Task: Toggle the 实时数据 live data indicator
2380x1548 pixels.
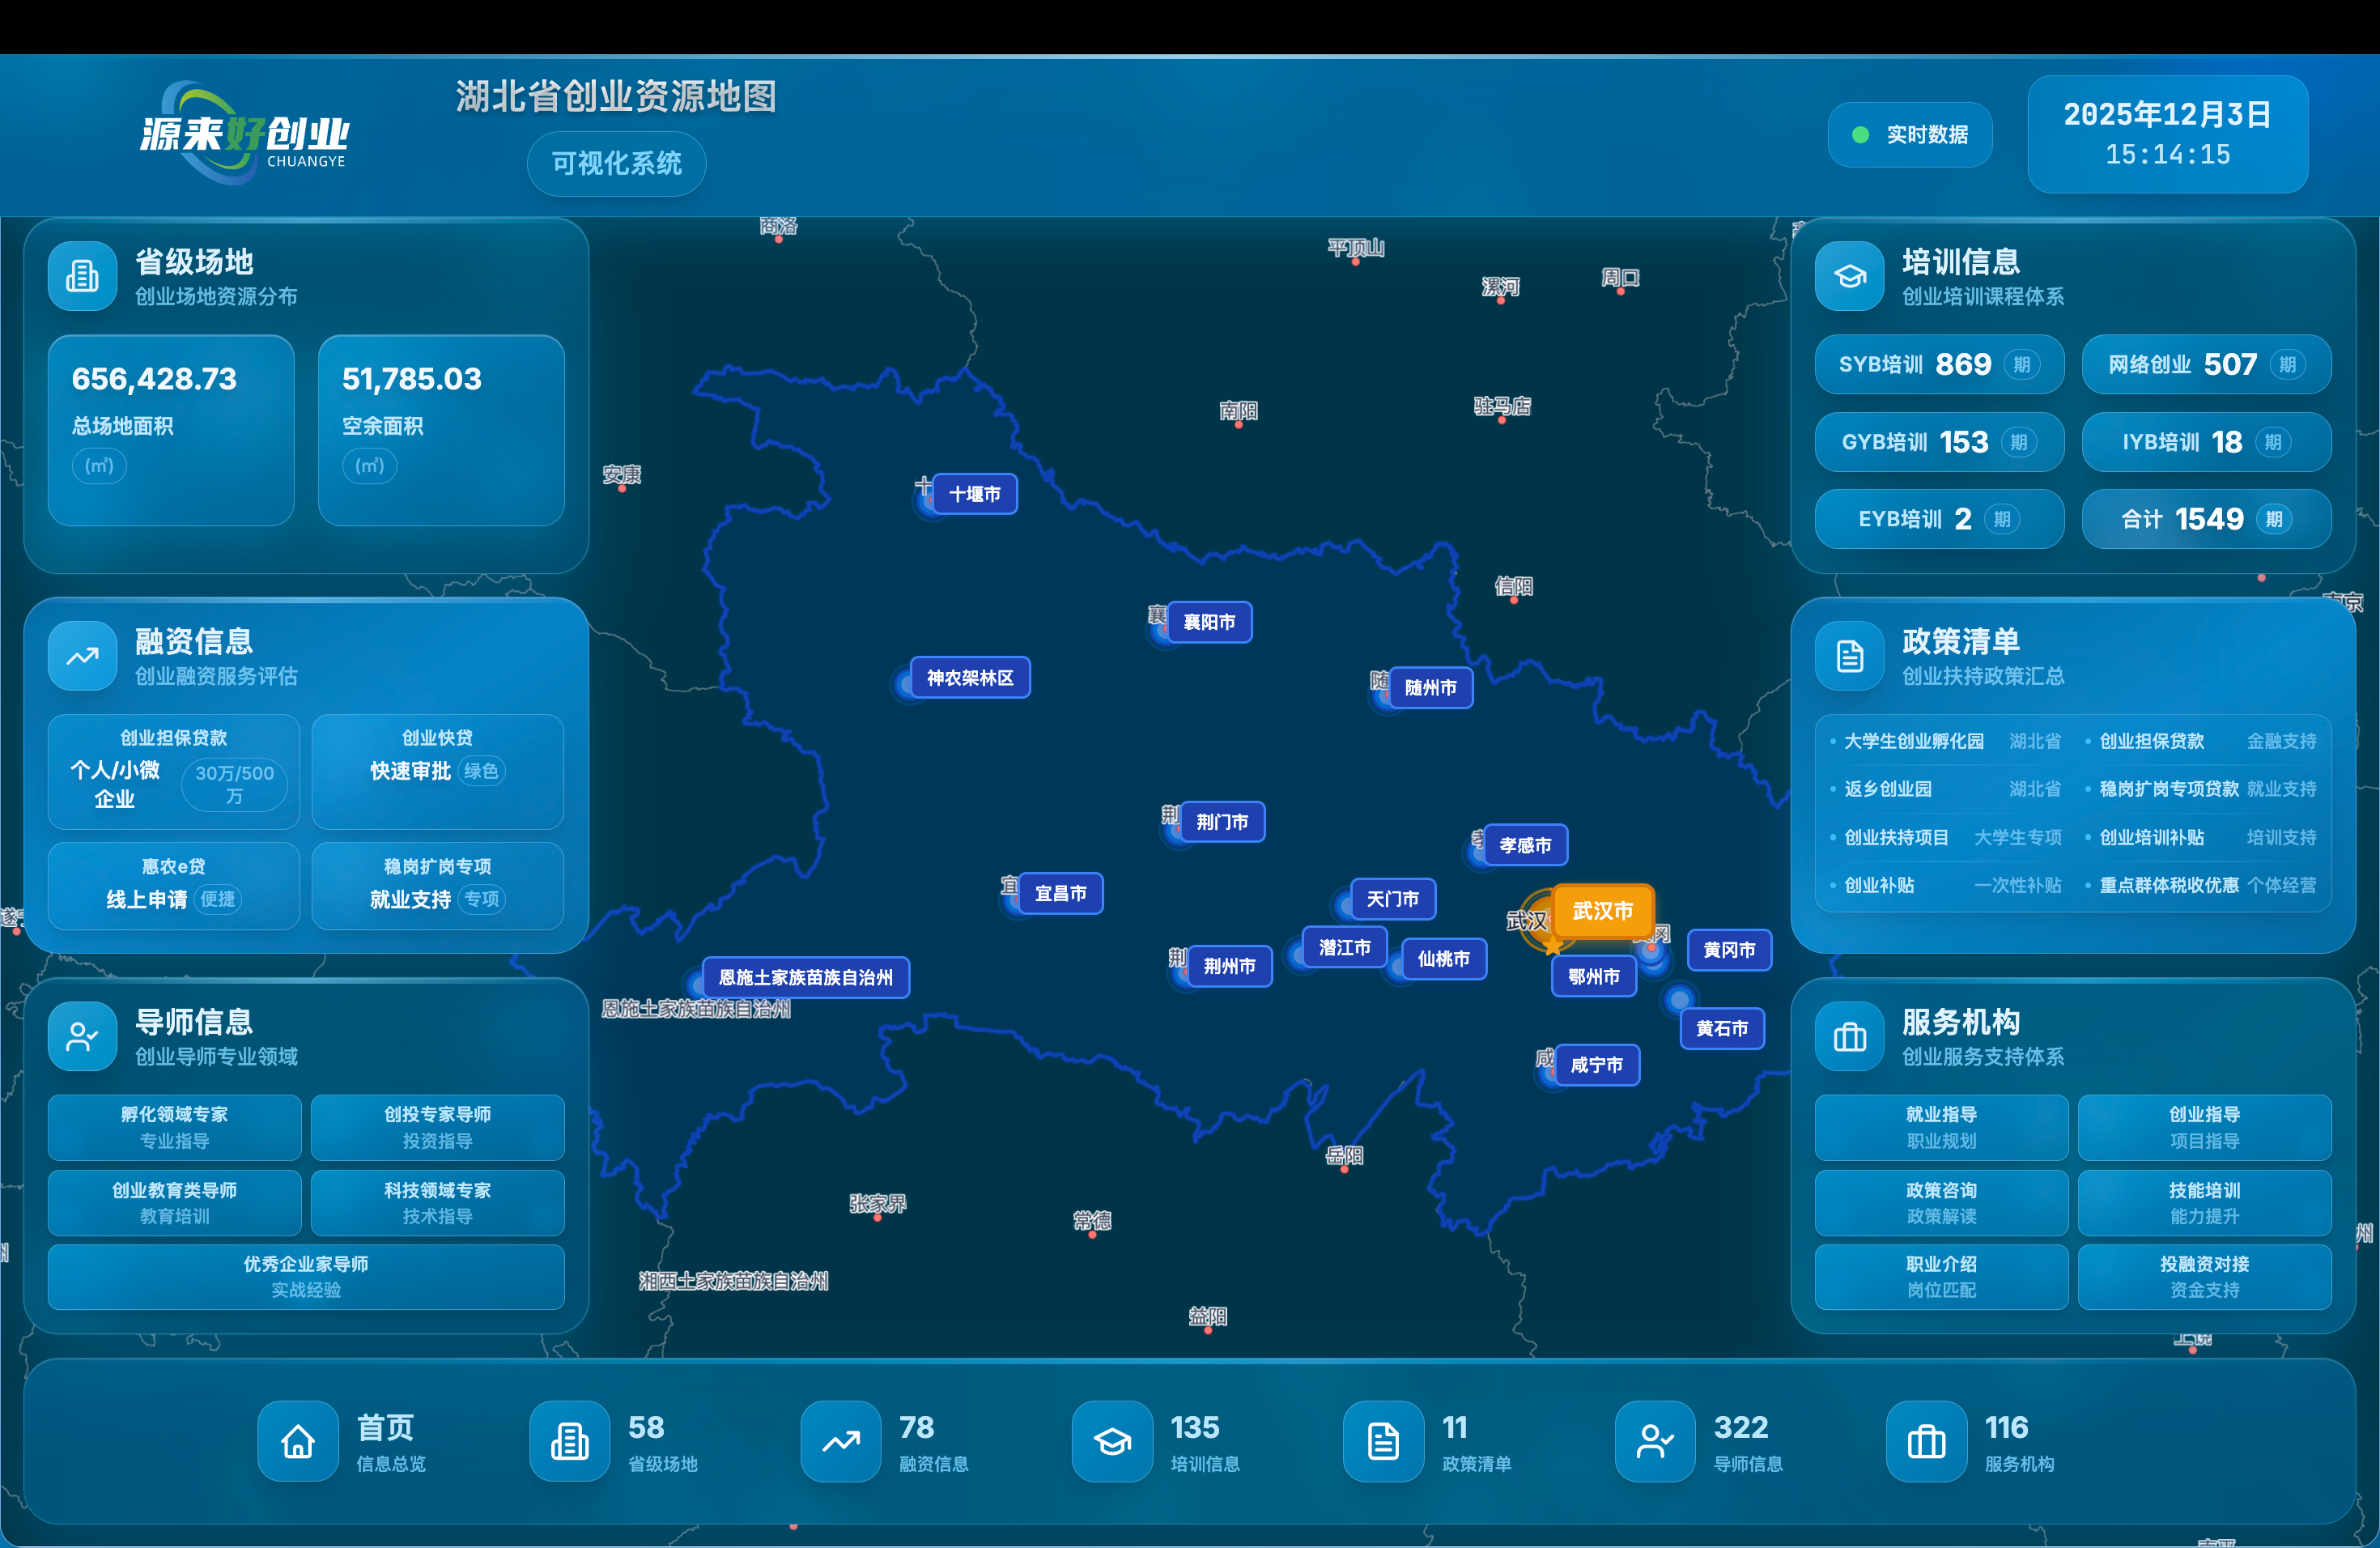Action: tap(1910, 135)
